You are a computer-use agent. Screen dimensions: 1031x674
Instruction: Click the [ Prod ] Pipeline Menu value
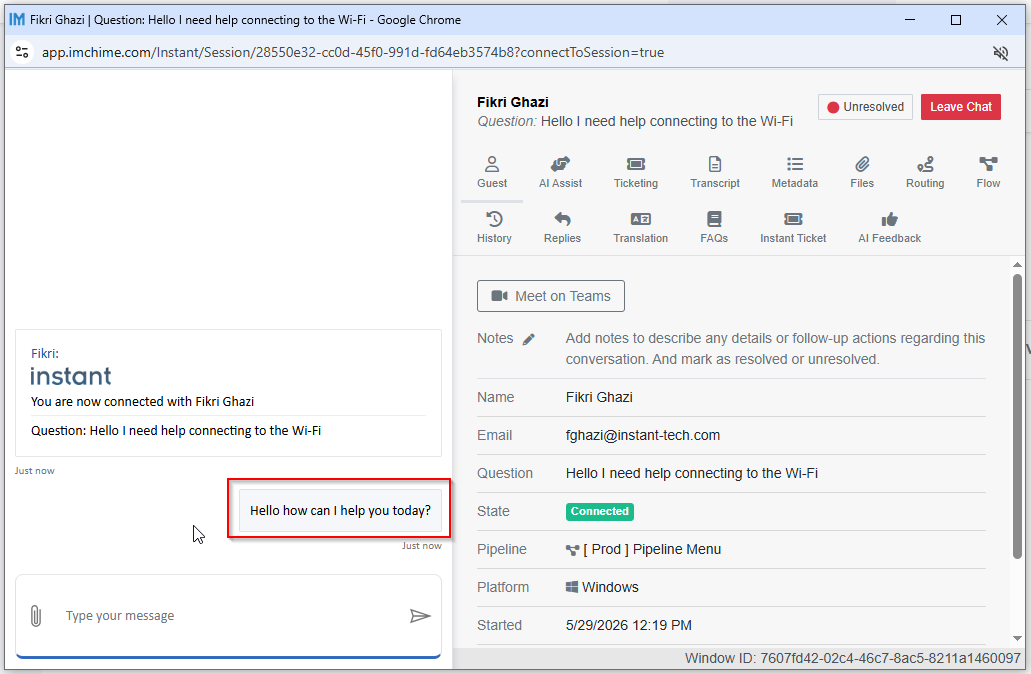(644, 550)
